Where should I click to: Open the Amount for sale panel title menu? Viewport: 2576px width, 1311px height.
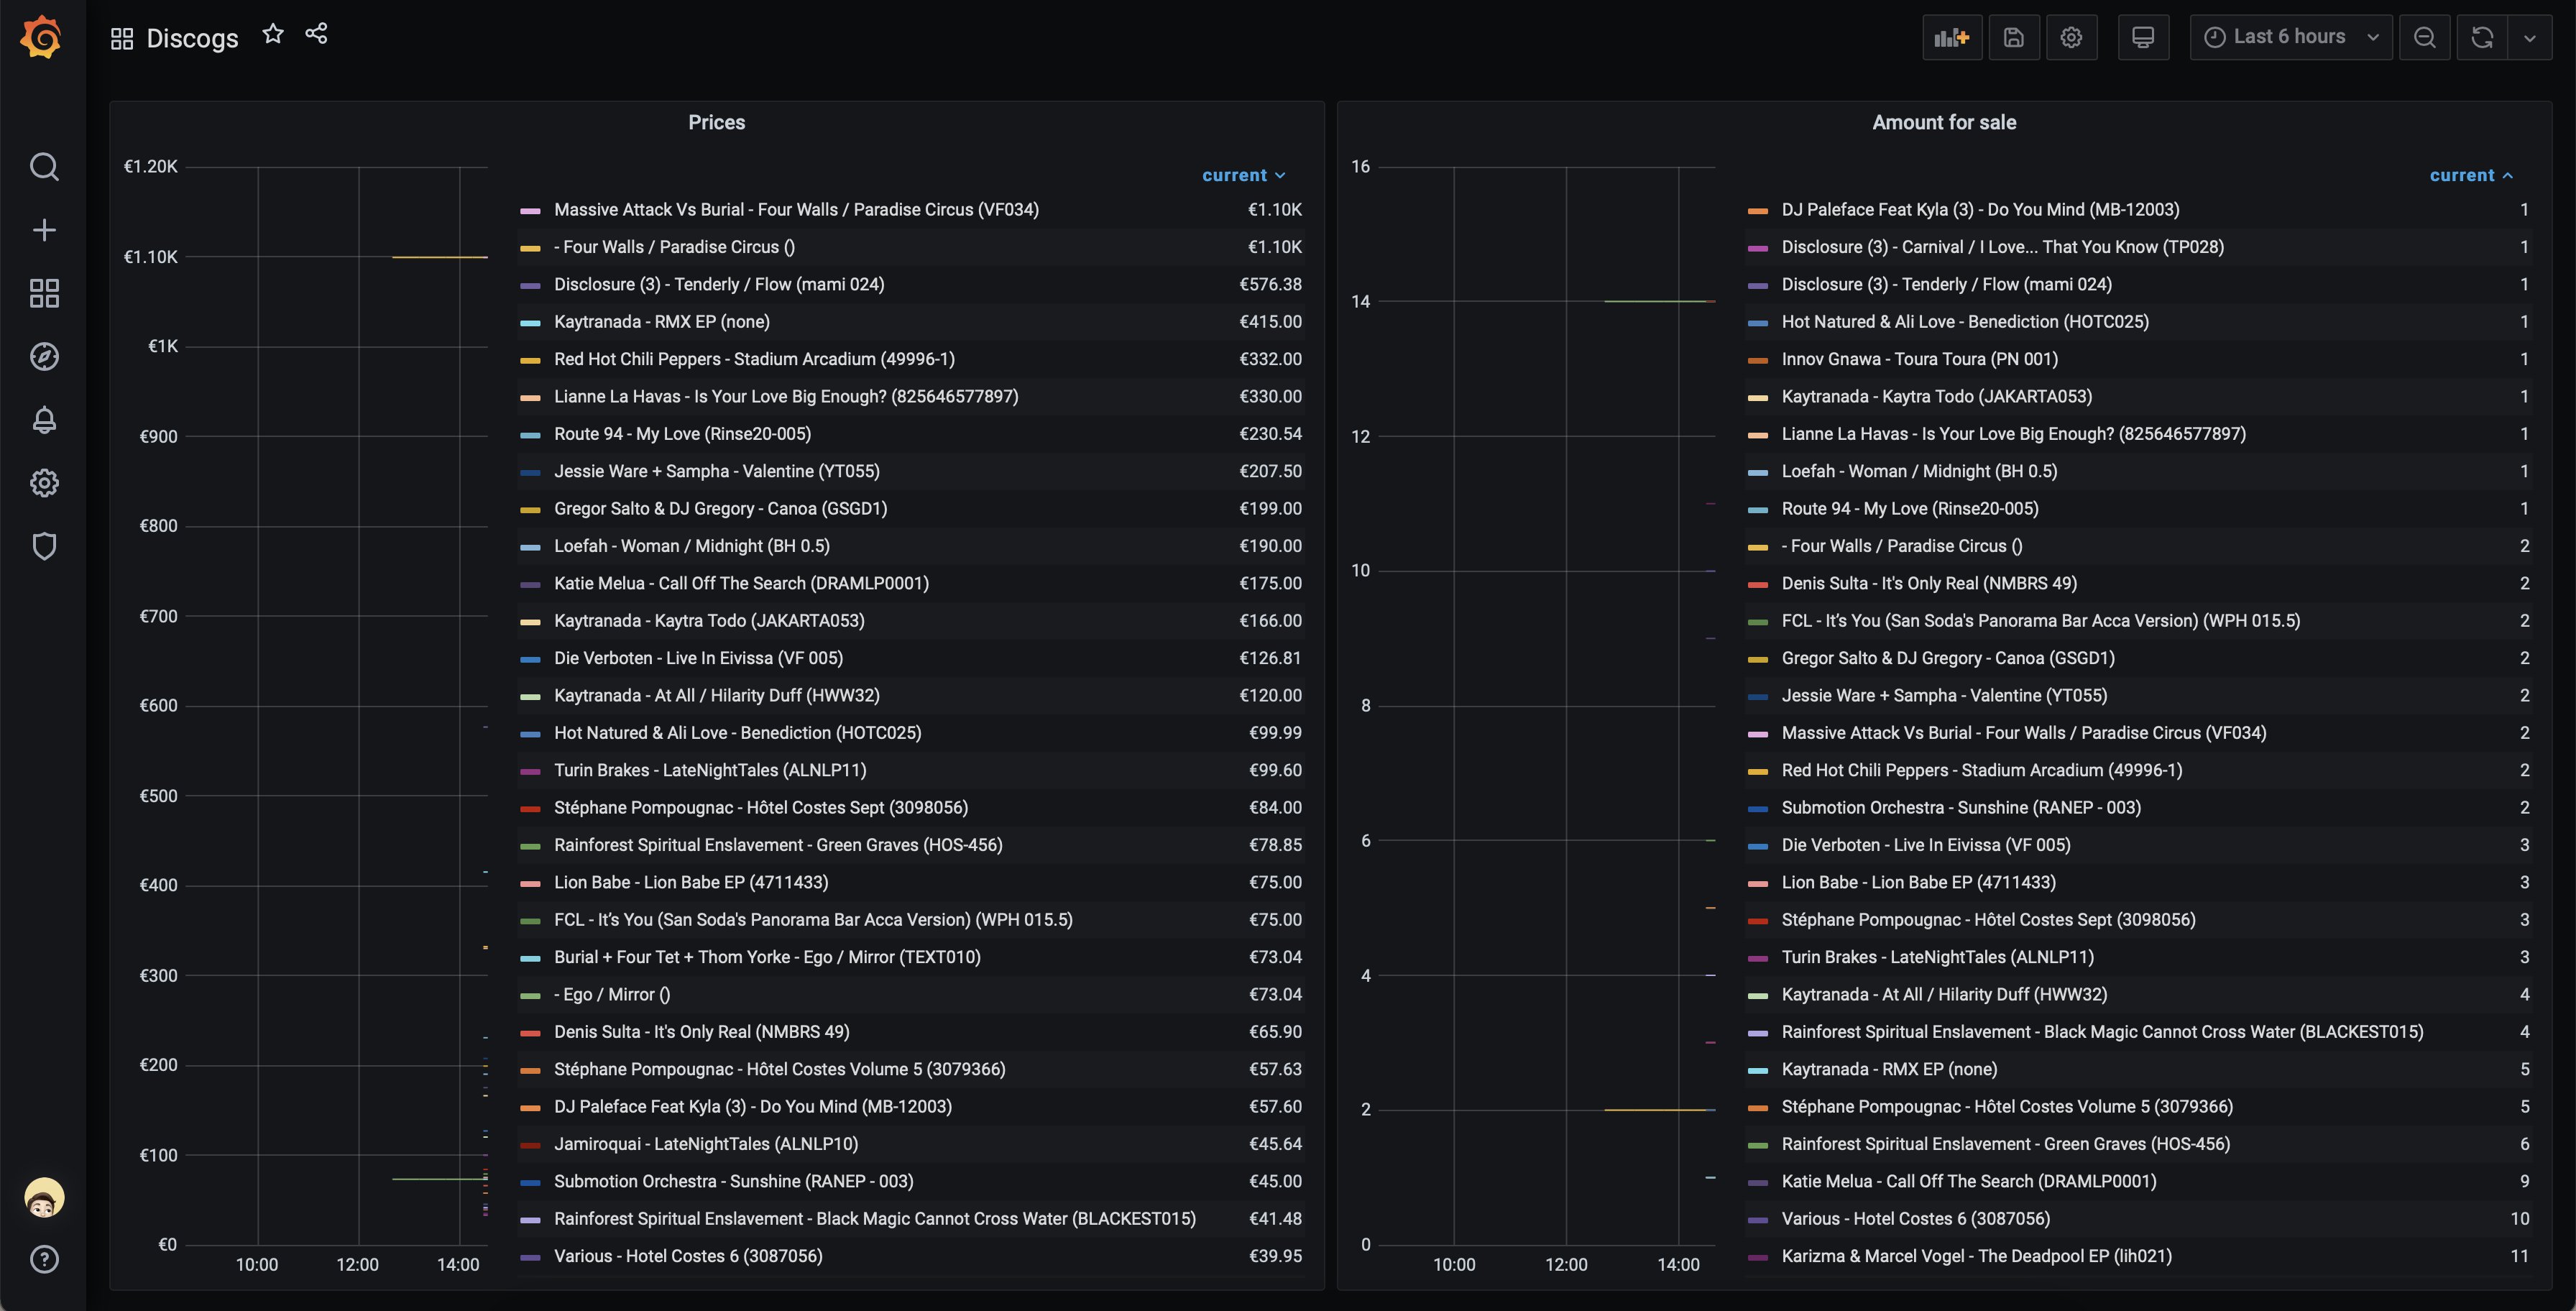1944,122
